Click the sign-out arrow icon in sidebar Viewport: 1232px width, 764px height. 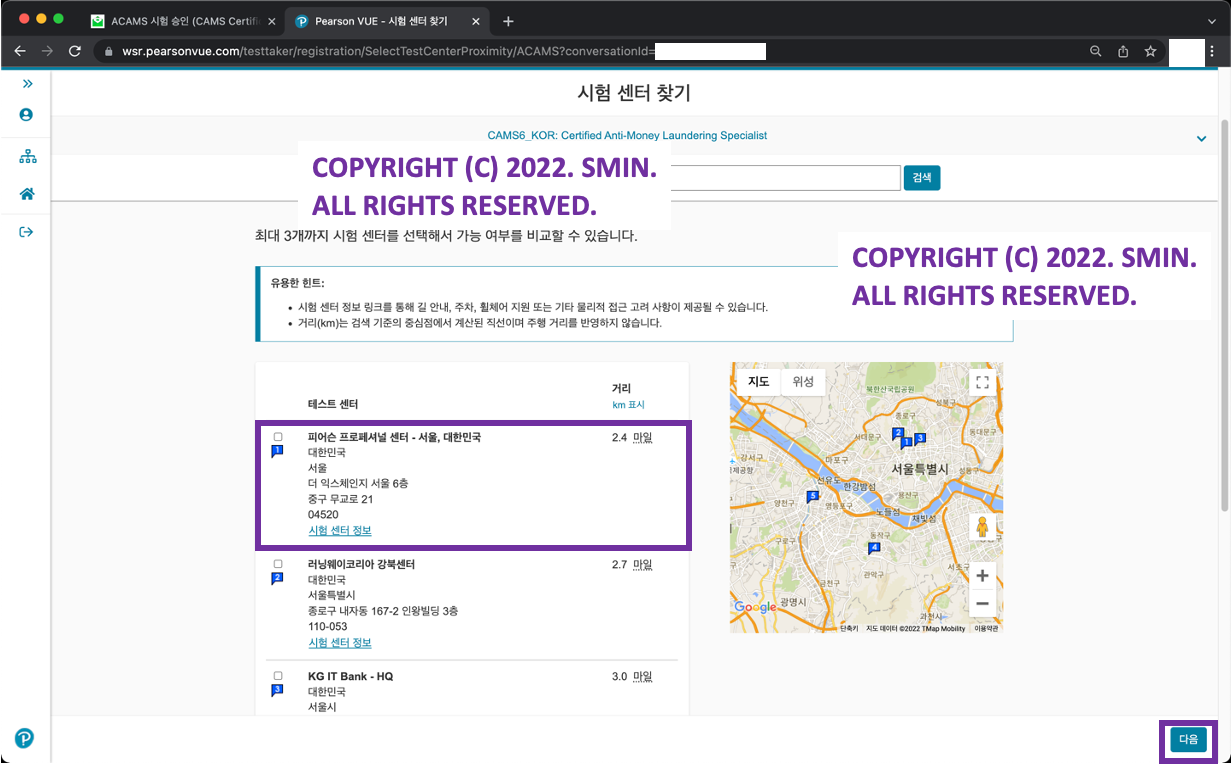[26, 232]
